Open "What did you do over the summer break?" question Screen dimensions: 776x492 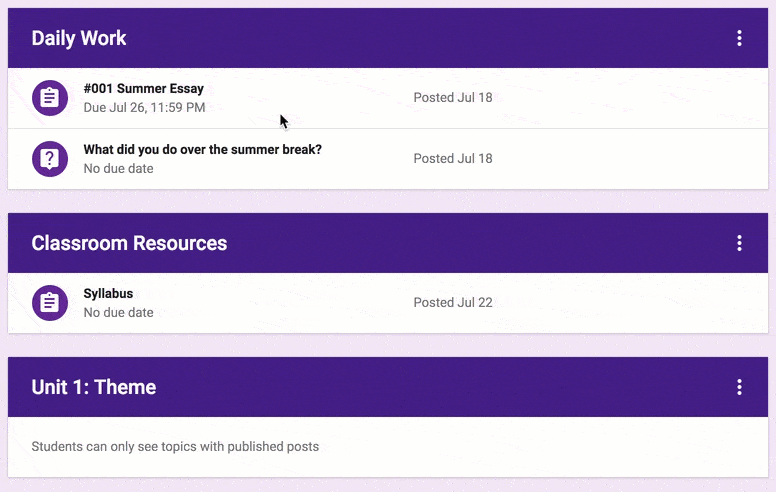point(202,149)
